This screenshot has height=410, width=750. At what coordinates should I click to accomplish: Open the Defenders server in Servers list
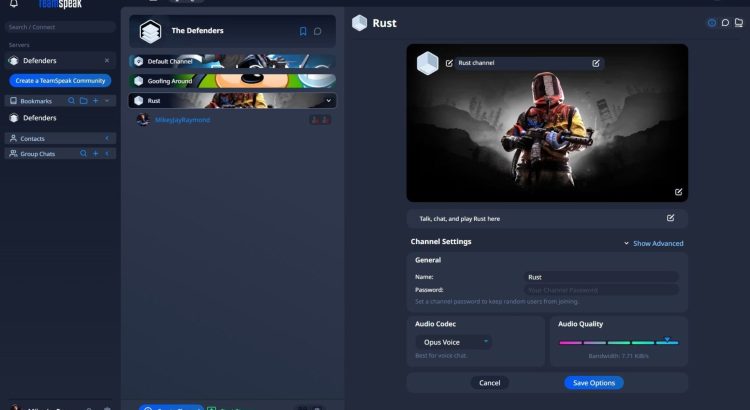(60, 61)
